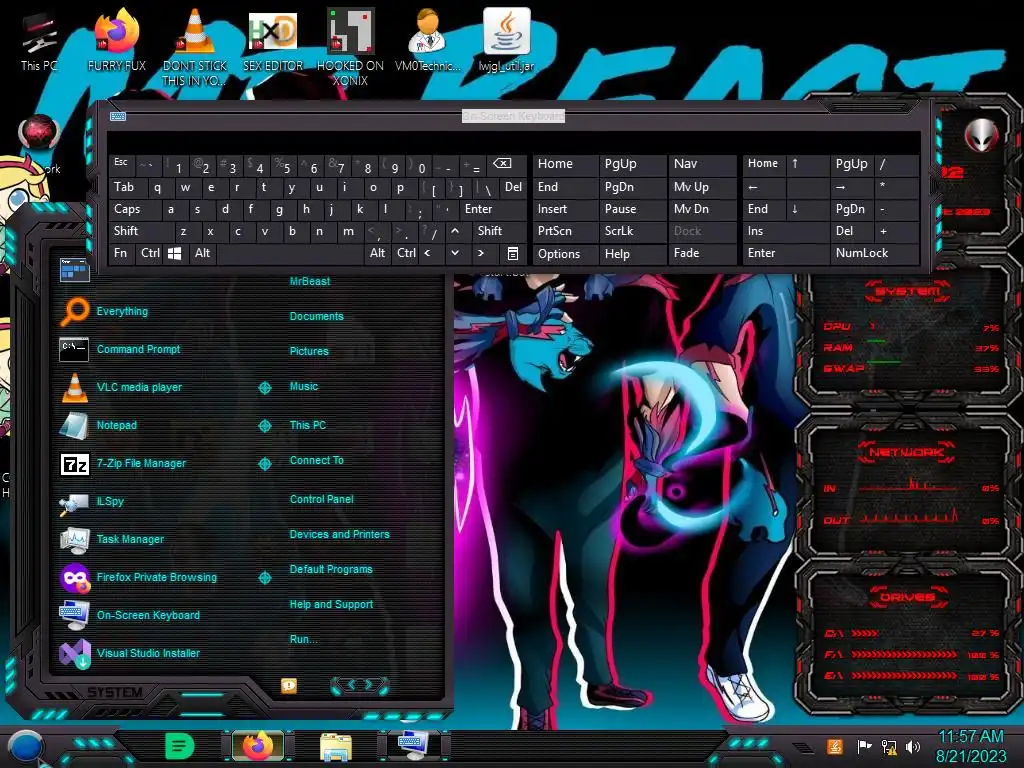
Task: Click the Enter key beside the quote key
Action: click(493, 209)
